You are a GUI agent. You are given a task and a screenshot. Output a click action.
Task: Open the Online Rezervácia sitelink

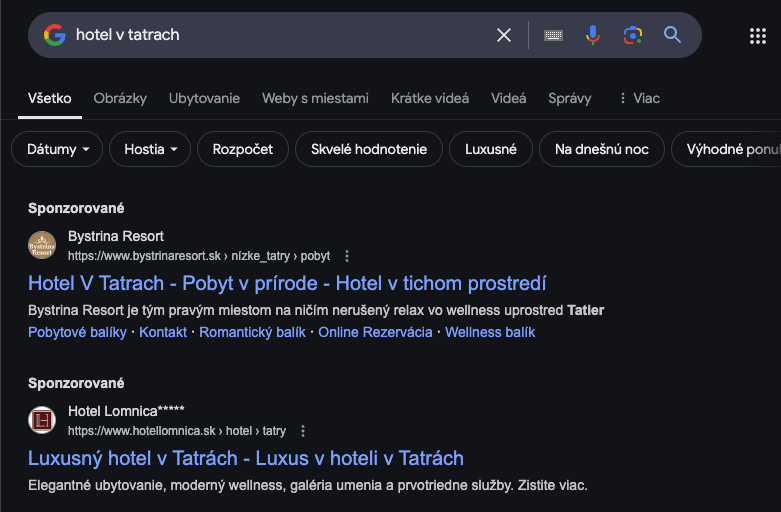pos(375,332)
